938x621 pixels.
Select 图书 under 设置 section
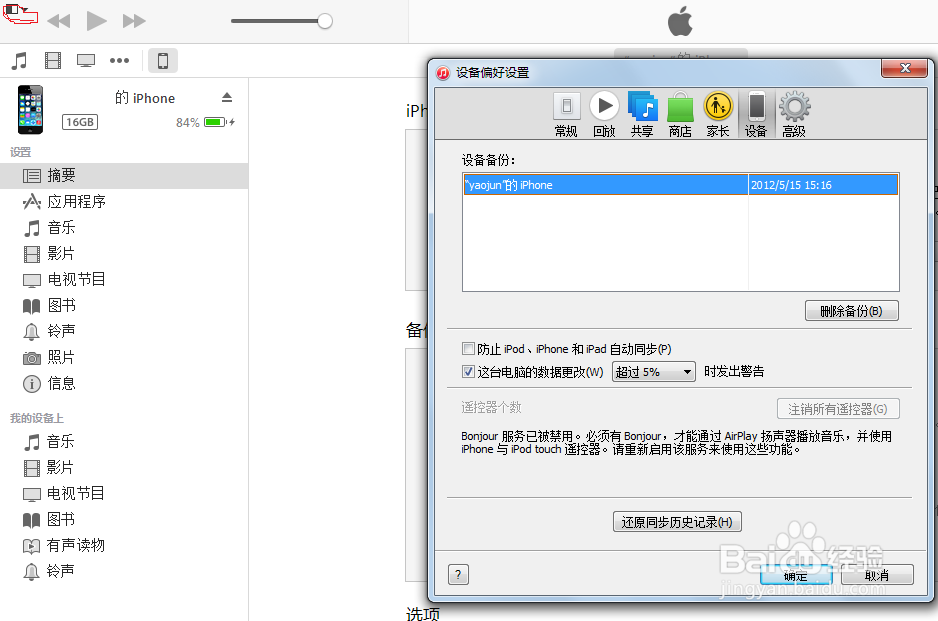(124, 306)
